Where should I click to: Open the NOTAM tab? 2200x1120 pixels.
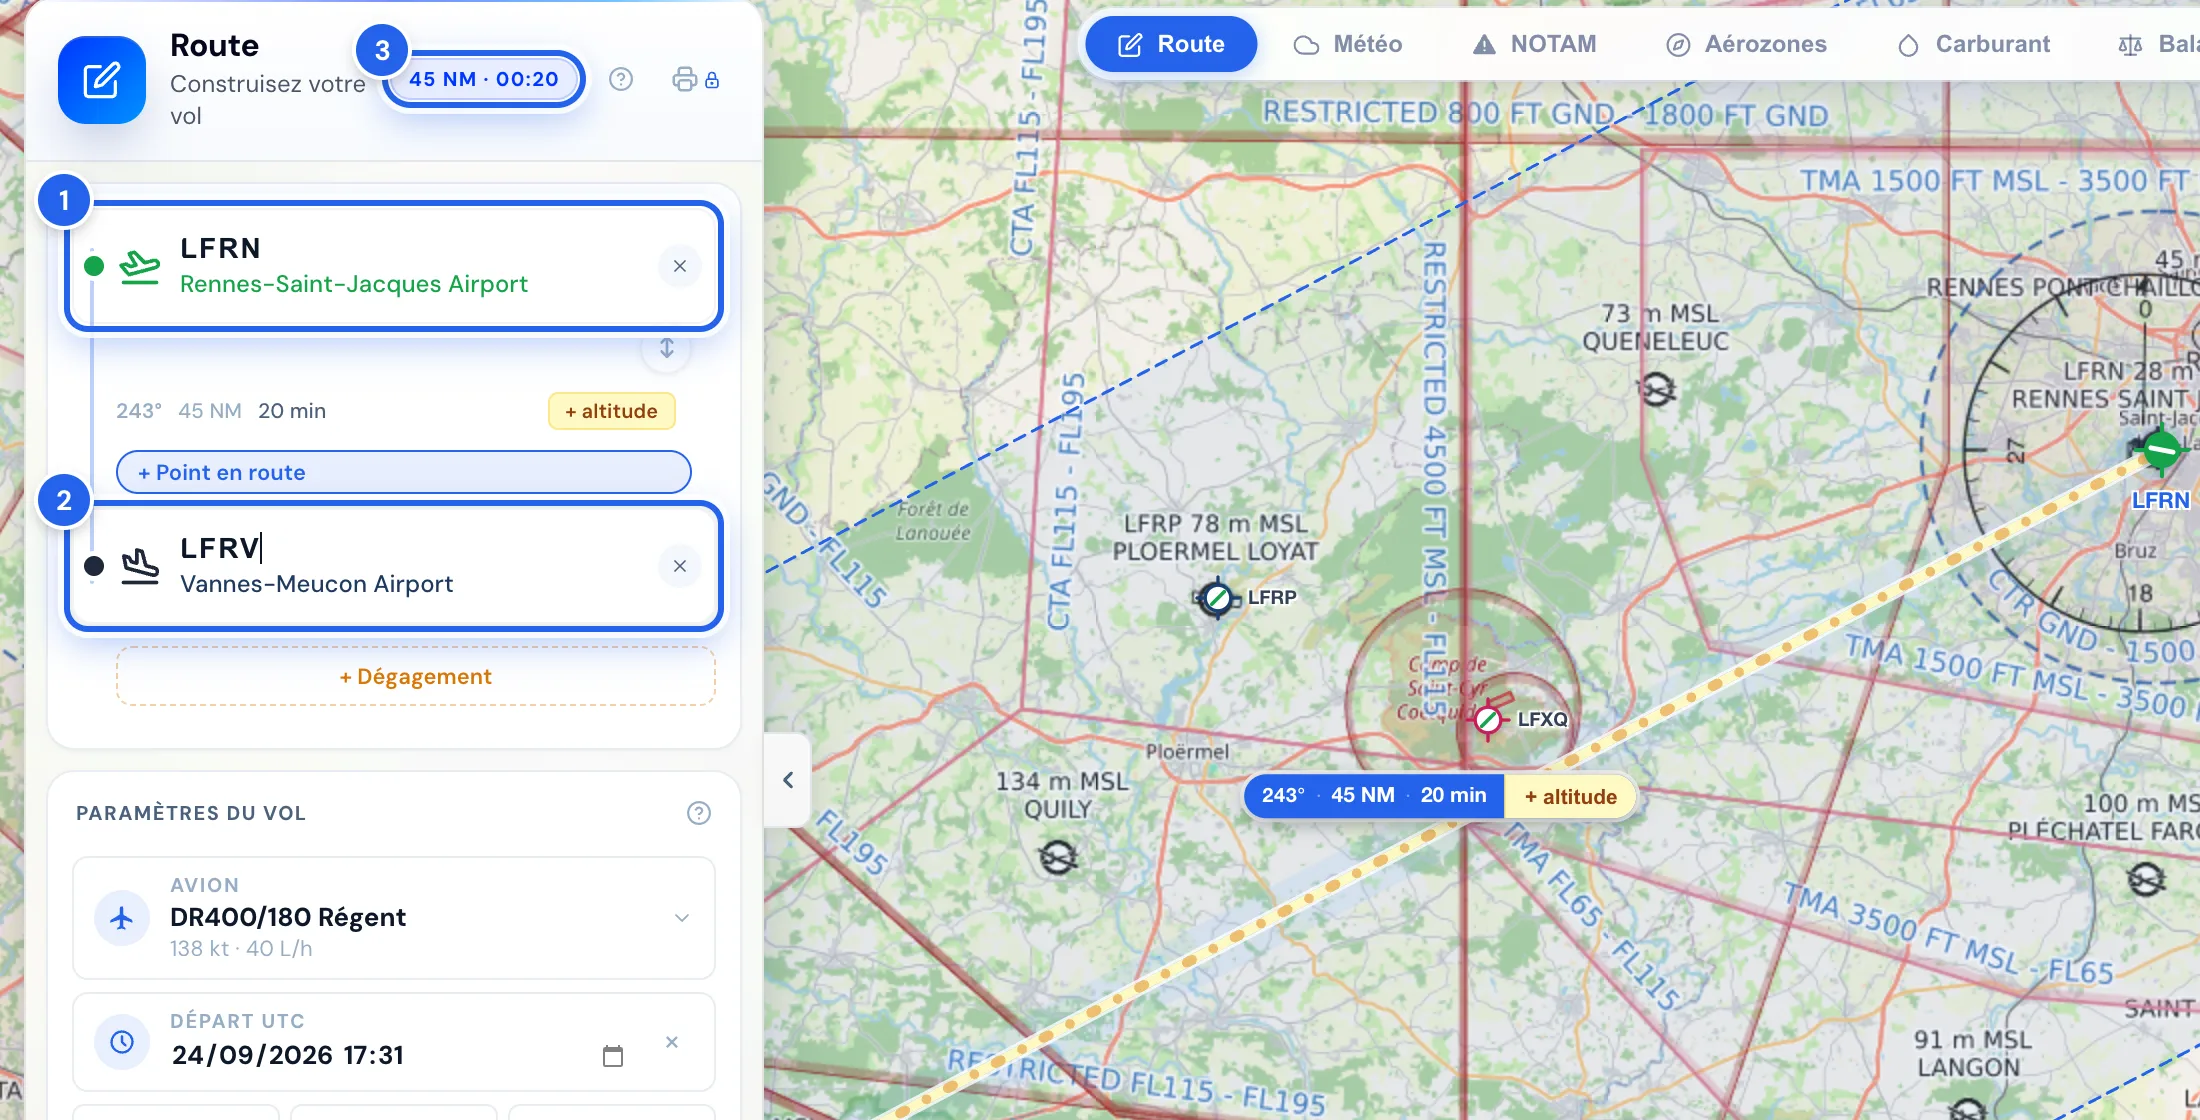tap(1535, 44)
